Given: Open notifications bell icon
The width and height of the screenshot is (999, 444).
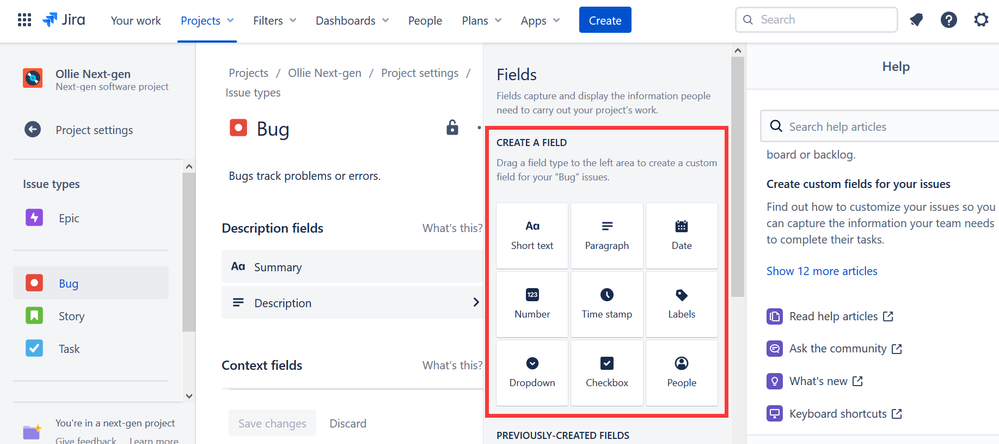Looking at the screenshot, I should 916,20.
